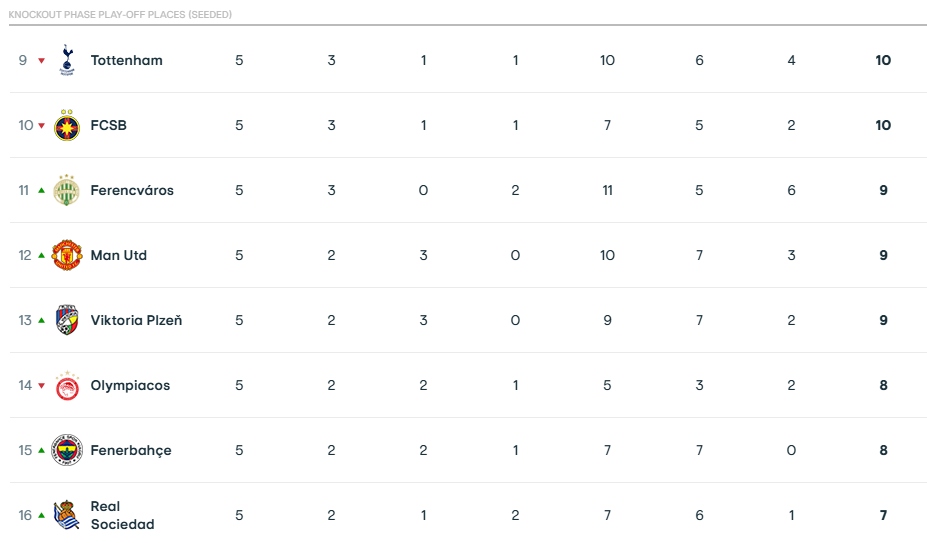The image size is (927, 543).
Task: Click the Man Utd club crest
Action: [67, 256]
